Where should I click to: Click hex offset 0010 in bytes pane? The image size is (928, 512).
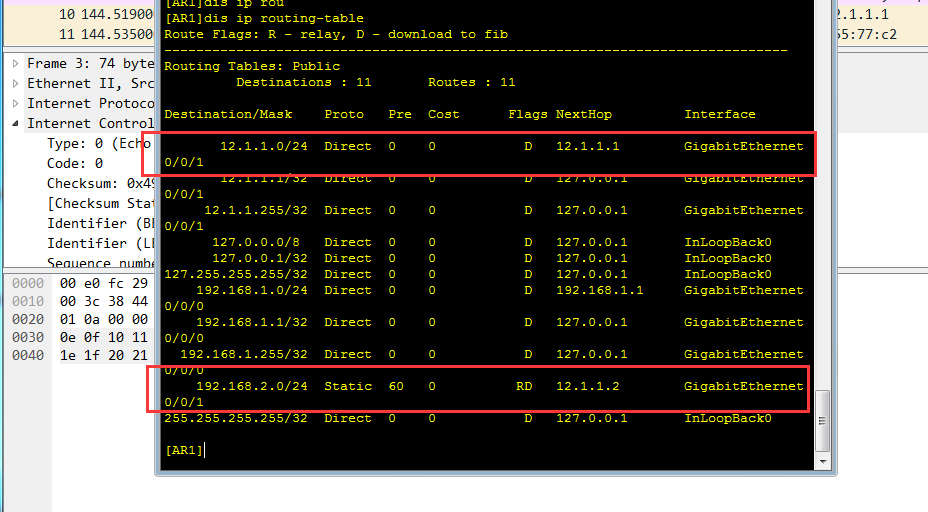(x=28, y=301)
